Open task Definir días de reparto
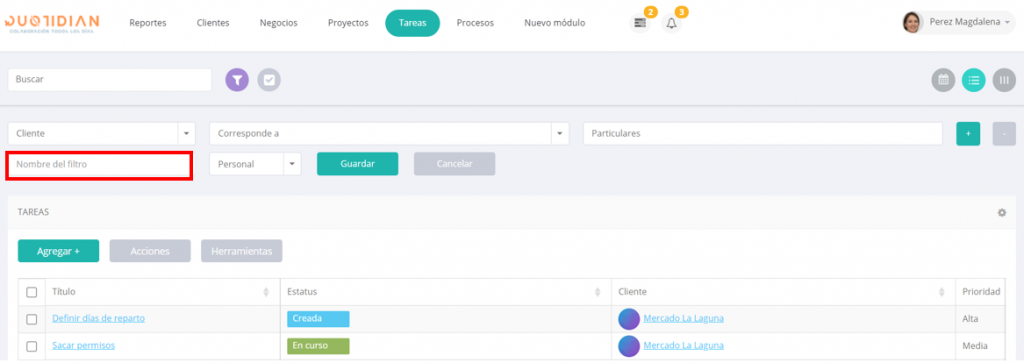Screen dimensions: 1024x363 click(x=99, y=319)
